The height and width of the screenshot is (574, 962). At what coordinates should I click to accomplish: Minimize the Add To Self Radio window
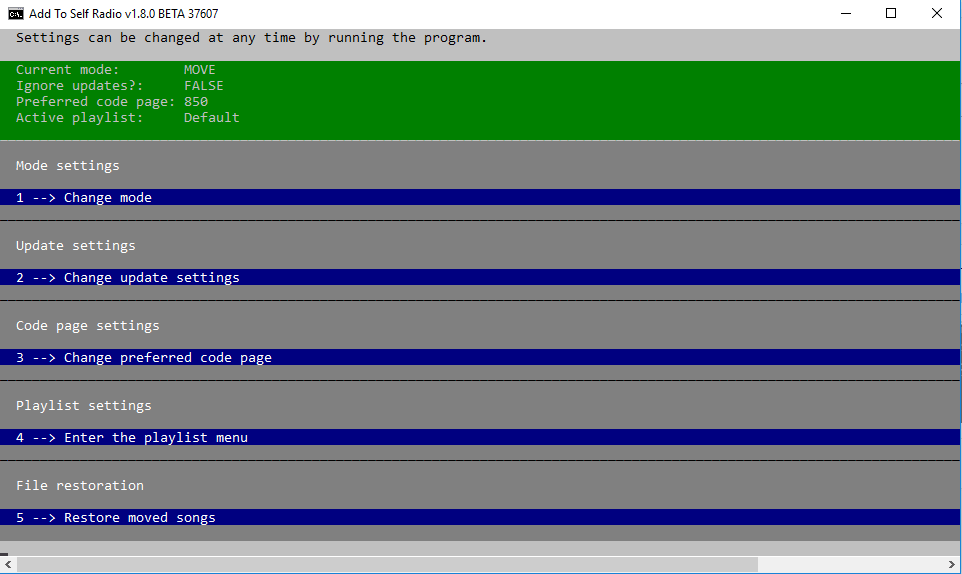pyautogui.click(x=845, y=14)
